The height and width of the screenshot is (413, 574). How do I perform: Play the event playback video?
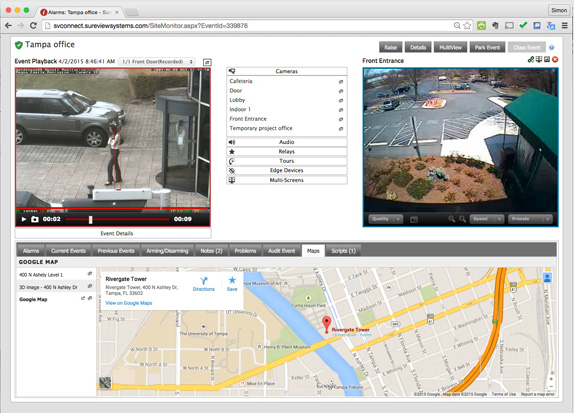[x=24, y=219]
